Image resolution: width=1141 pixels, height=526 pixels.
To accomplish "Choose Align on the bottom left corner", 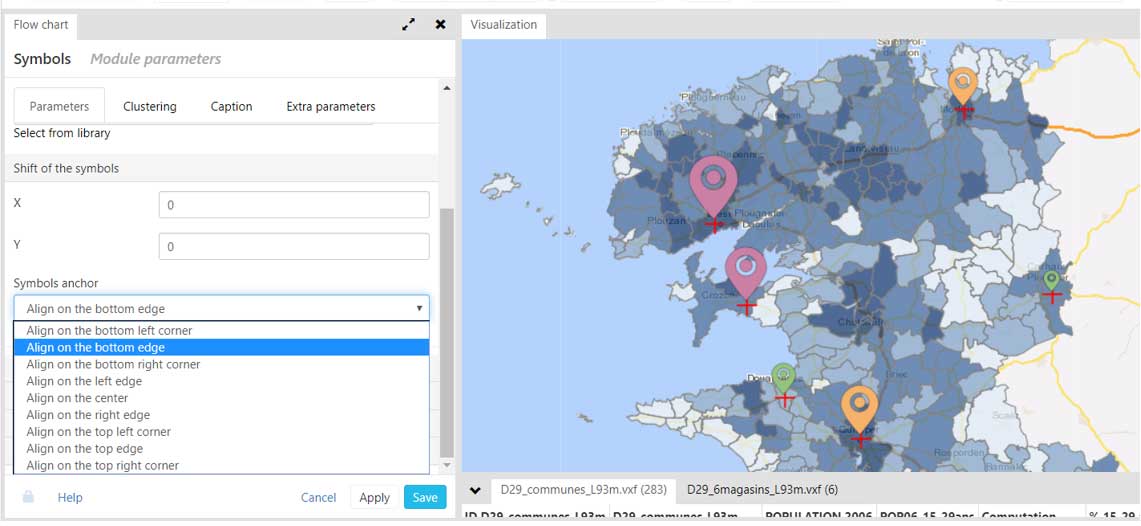I will pos(221,330).
